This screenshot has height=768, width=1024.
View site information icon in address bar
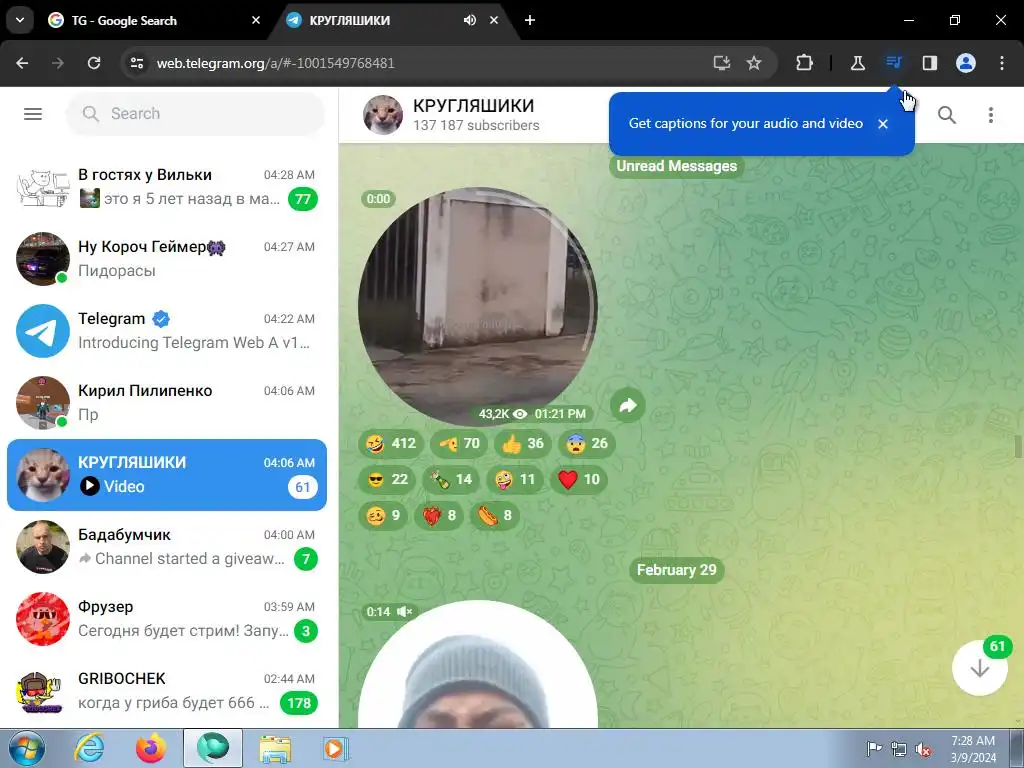tap(136, 63)
